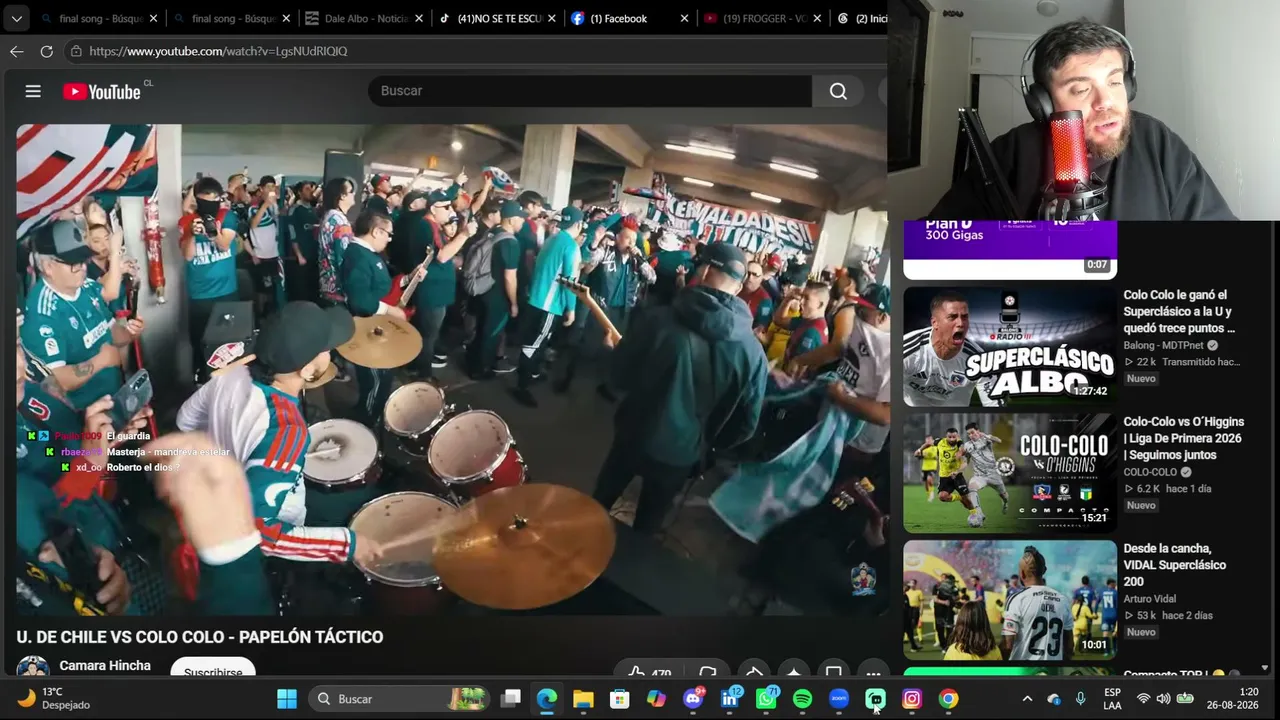The image size is (1280, 720).
Task: Open the Camara Hincha channel name
Action: (105, 666)
